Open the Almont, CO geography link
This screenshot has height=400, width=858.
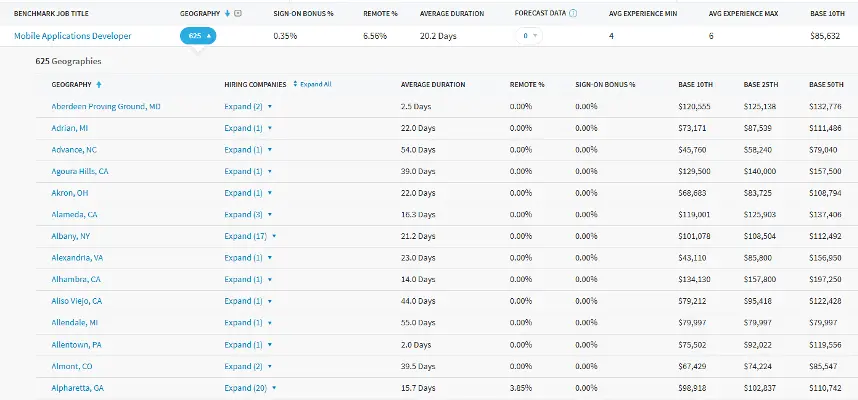click(x=72, y=367)
